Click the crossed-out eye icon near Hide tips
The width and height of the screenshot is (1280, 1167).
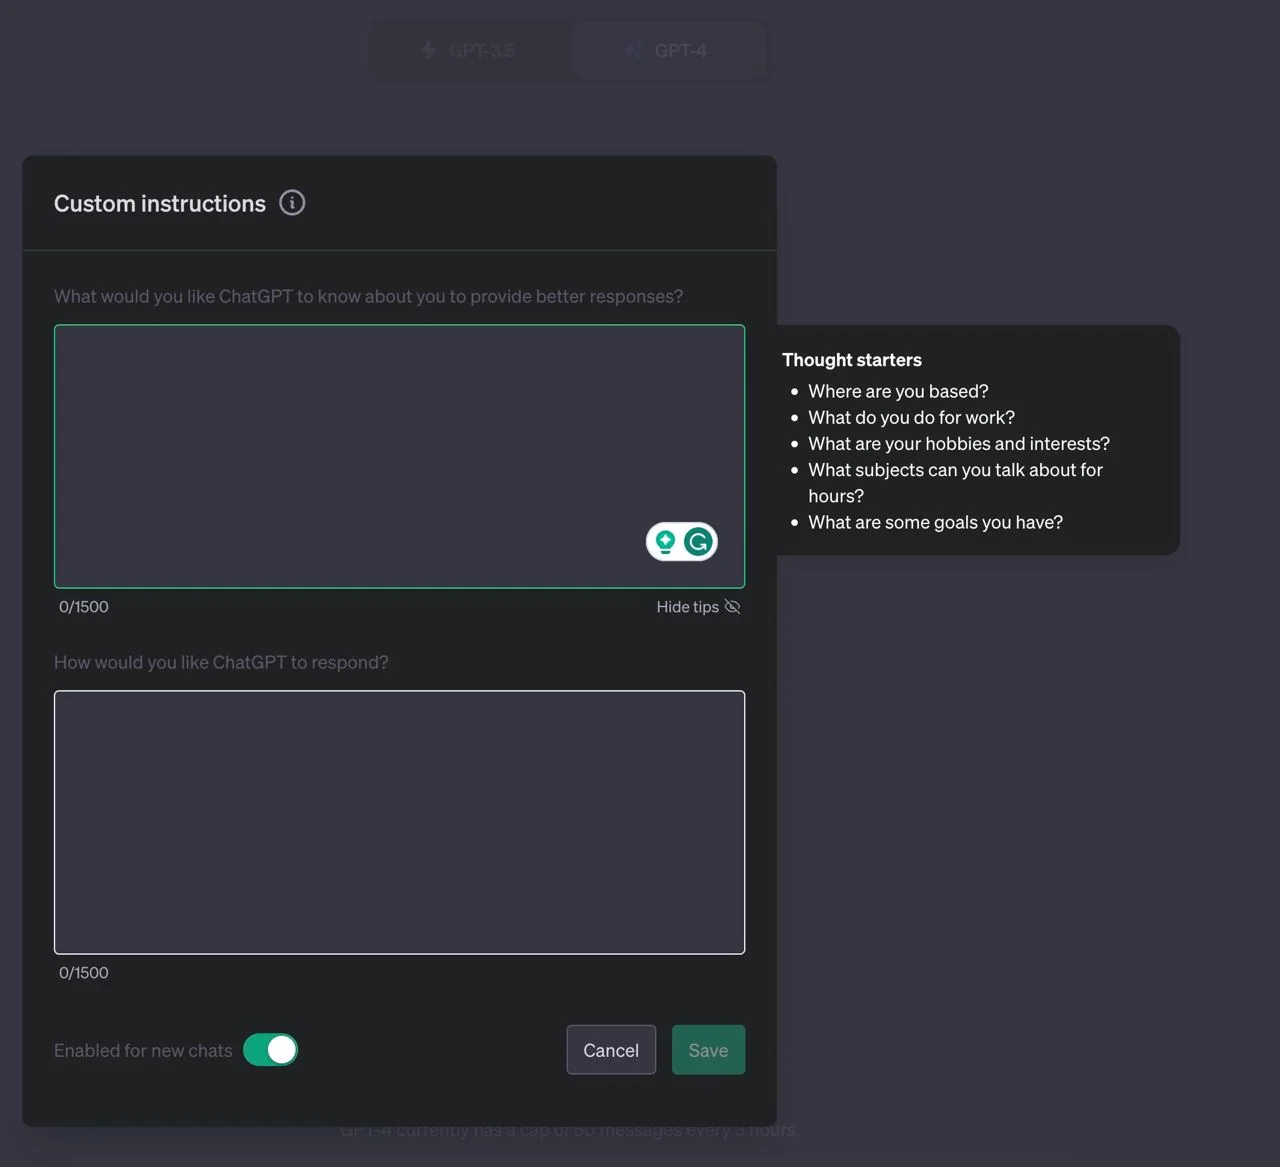[x=732, y=607]
